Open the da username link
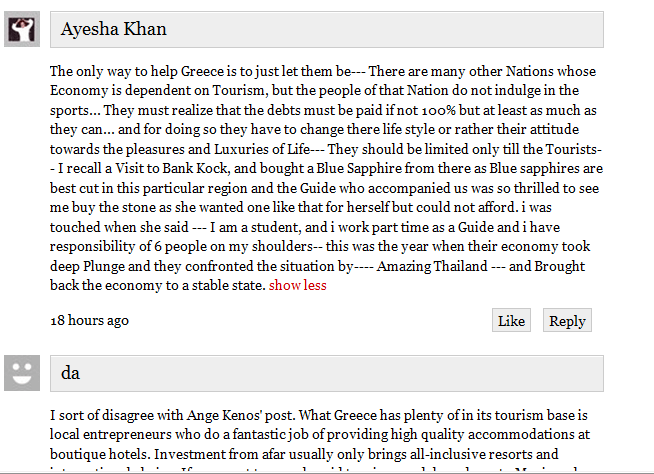The height and width of the screenshot is (474, 654). pos(70,373)
